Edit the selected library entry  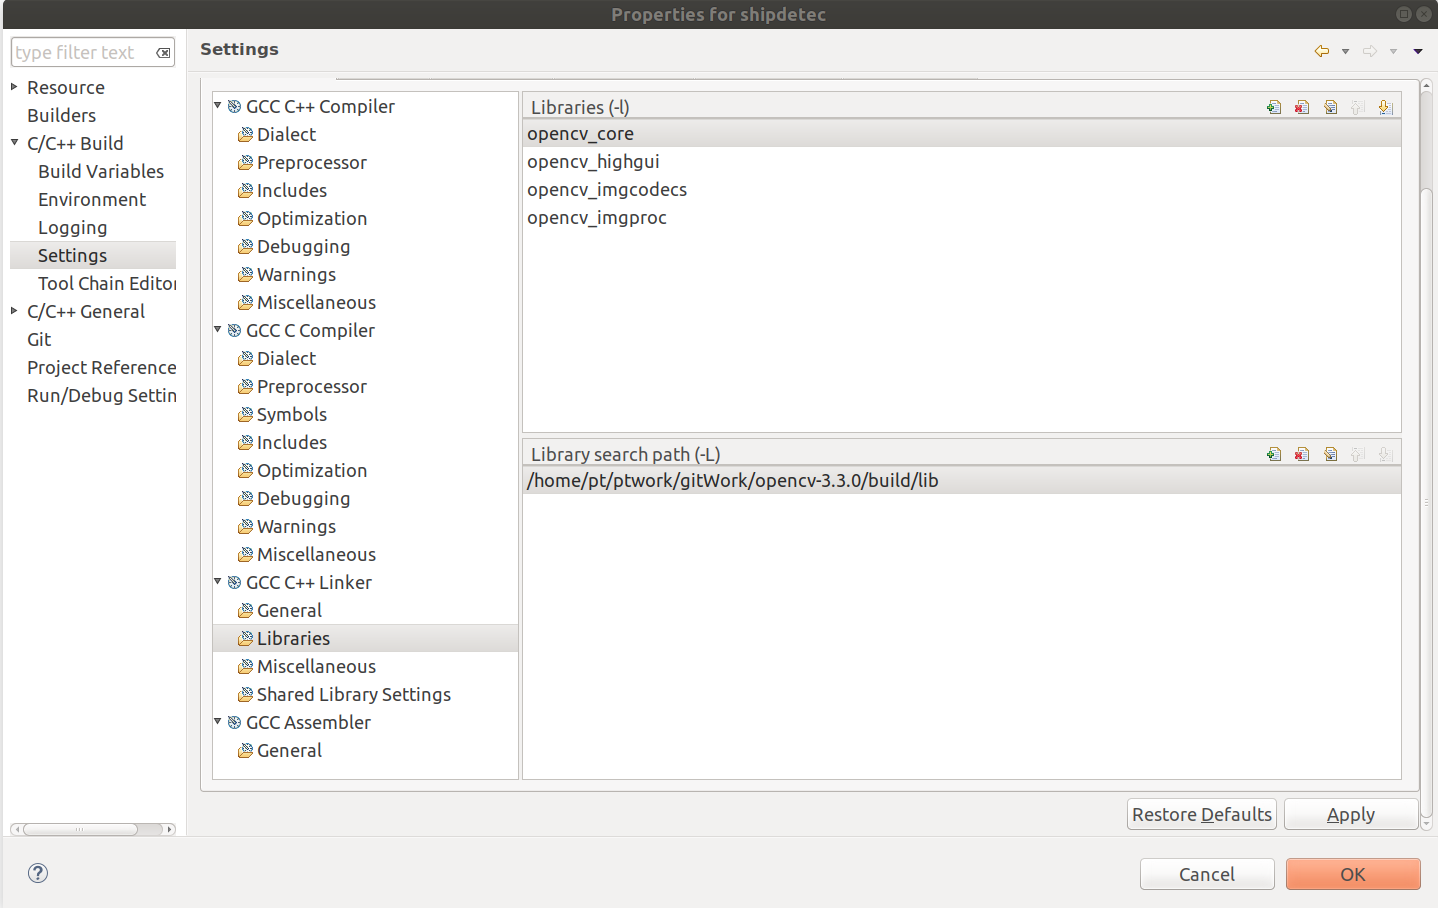(1330, 107)
